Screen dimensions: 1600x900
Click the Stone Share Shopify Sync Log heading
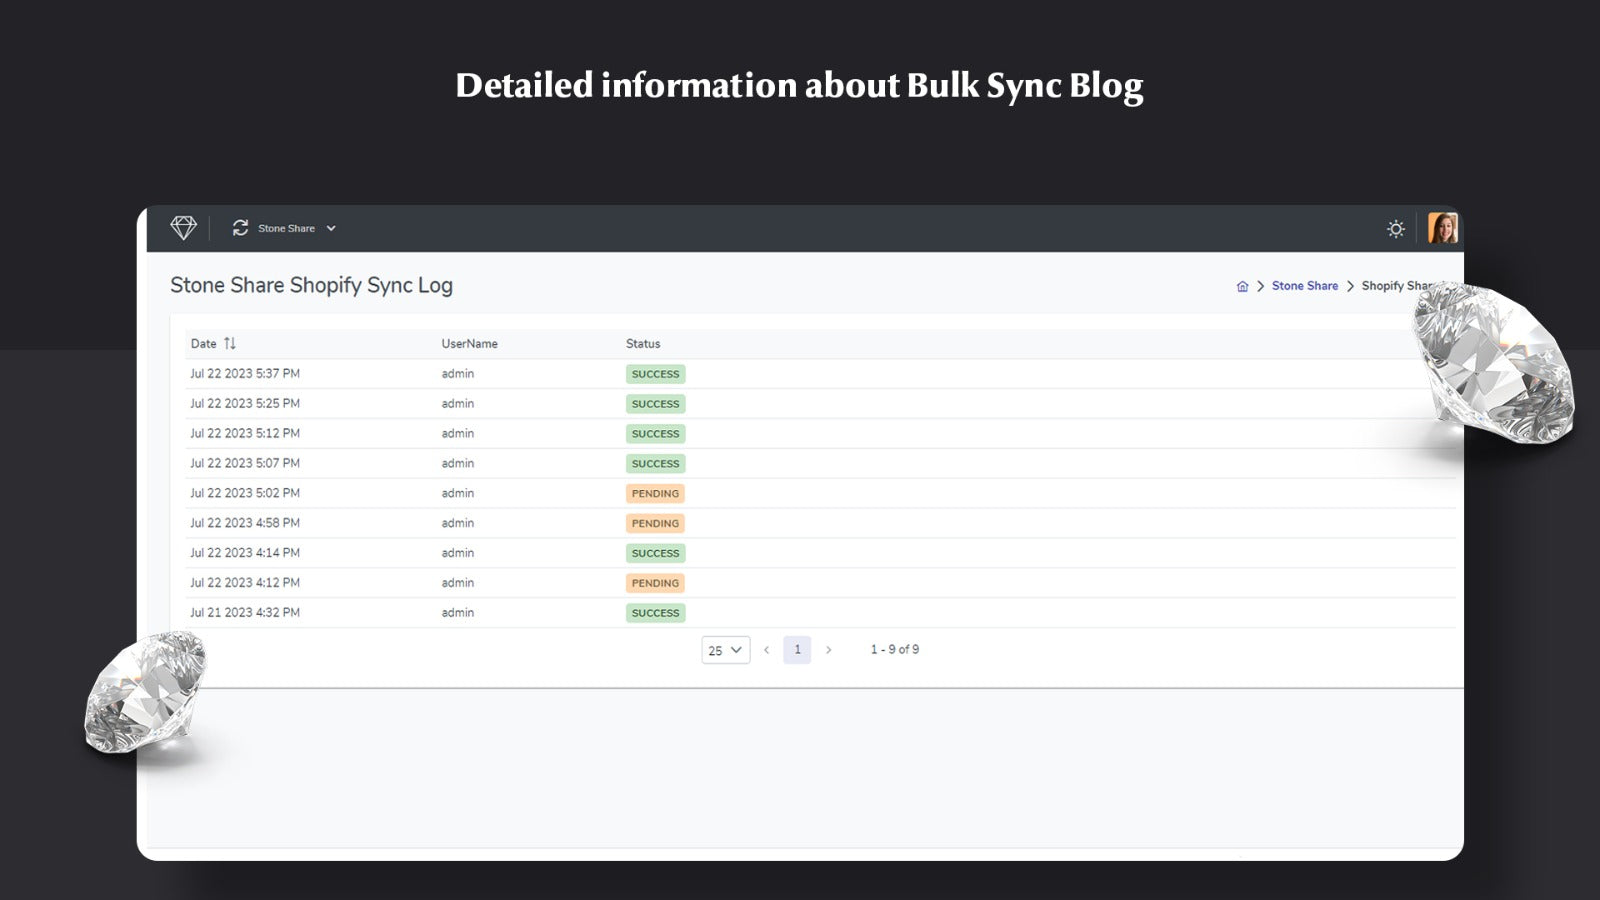pyautogui.click(x=312, y=286)
